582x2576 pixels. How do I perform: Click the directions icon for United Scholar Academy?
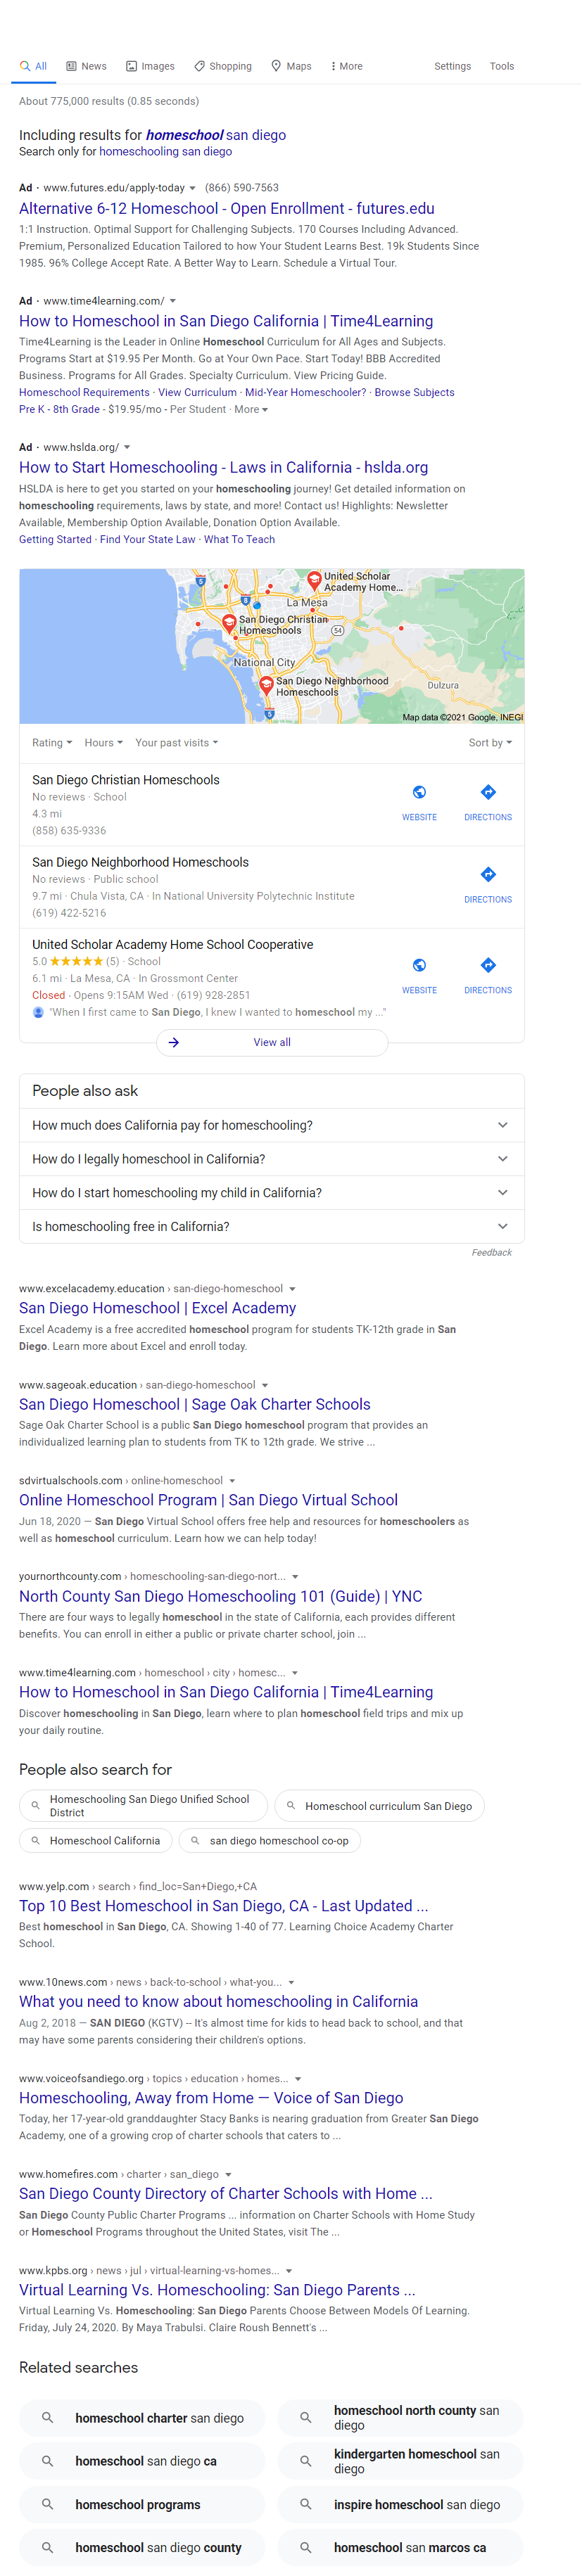(488, 965)
